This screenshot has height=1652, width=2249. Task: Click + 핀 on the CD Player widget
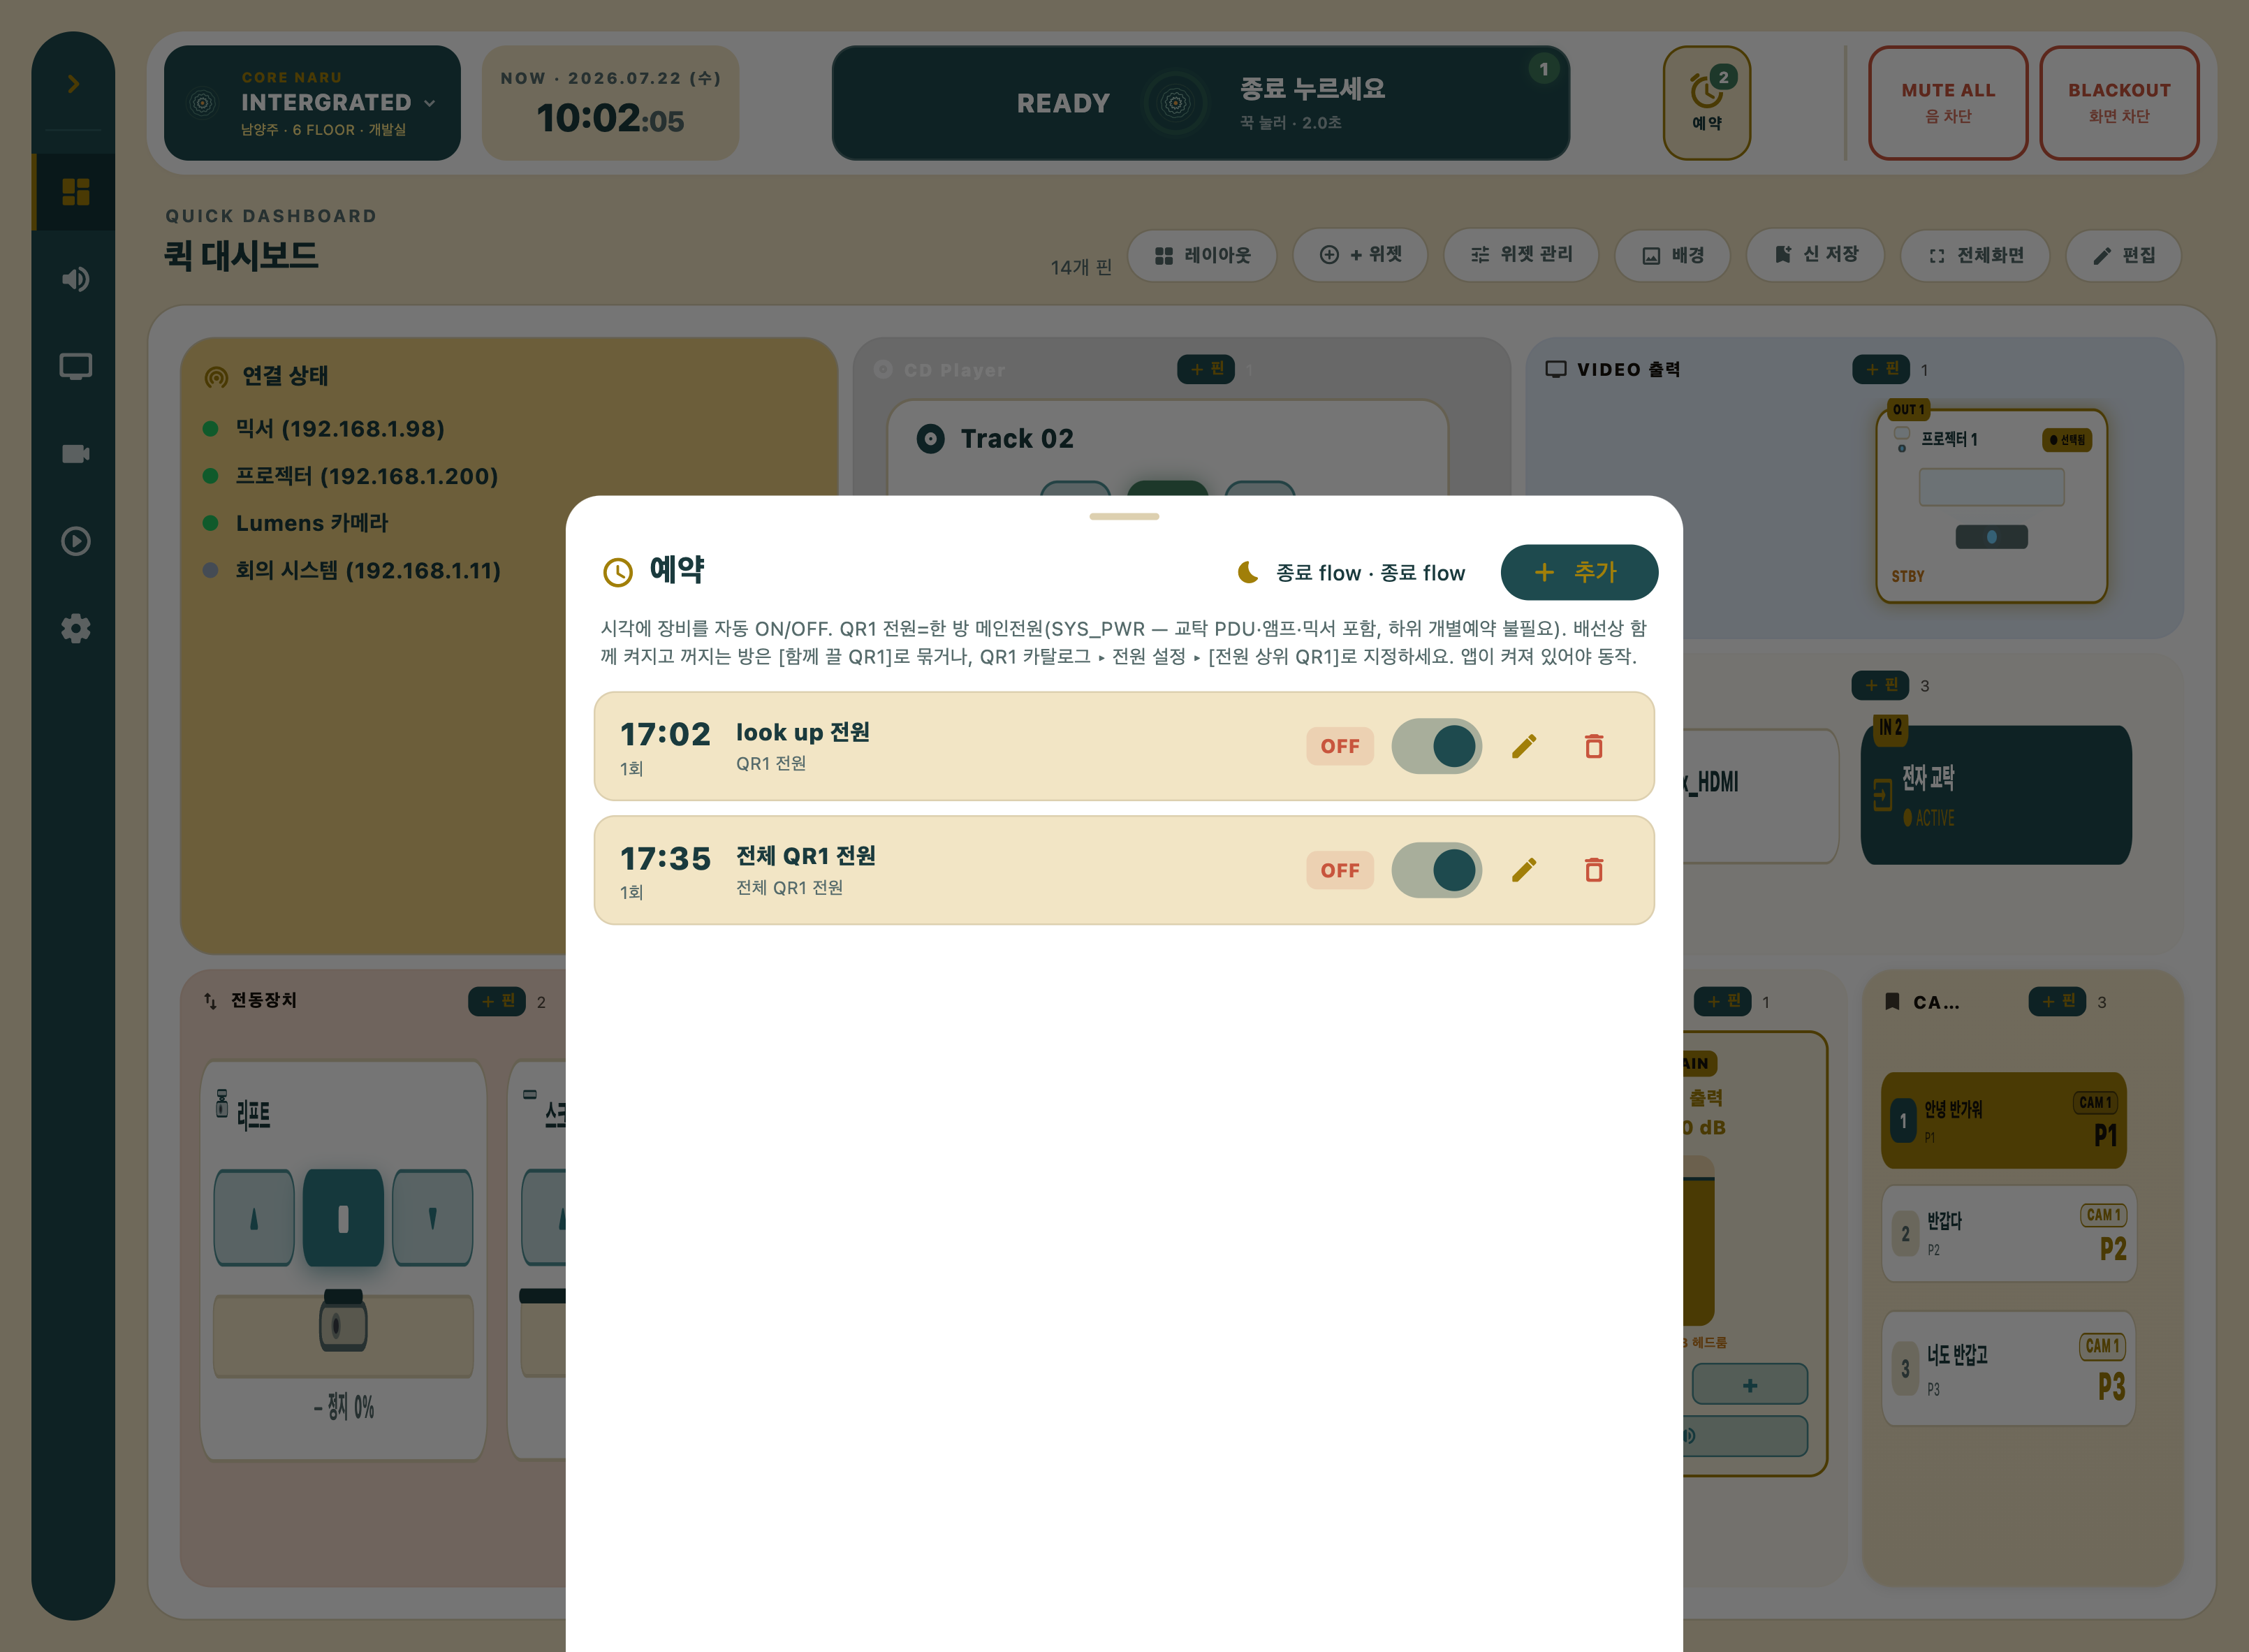tap(1206, 369)
